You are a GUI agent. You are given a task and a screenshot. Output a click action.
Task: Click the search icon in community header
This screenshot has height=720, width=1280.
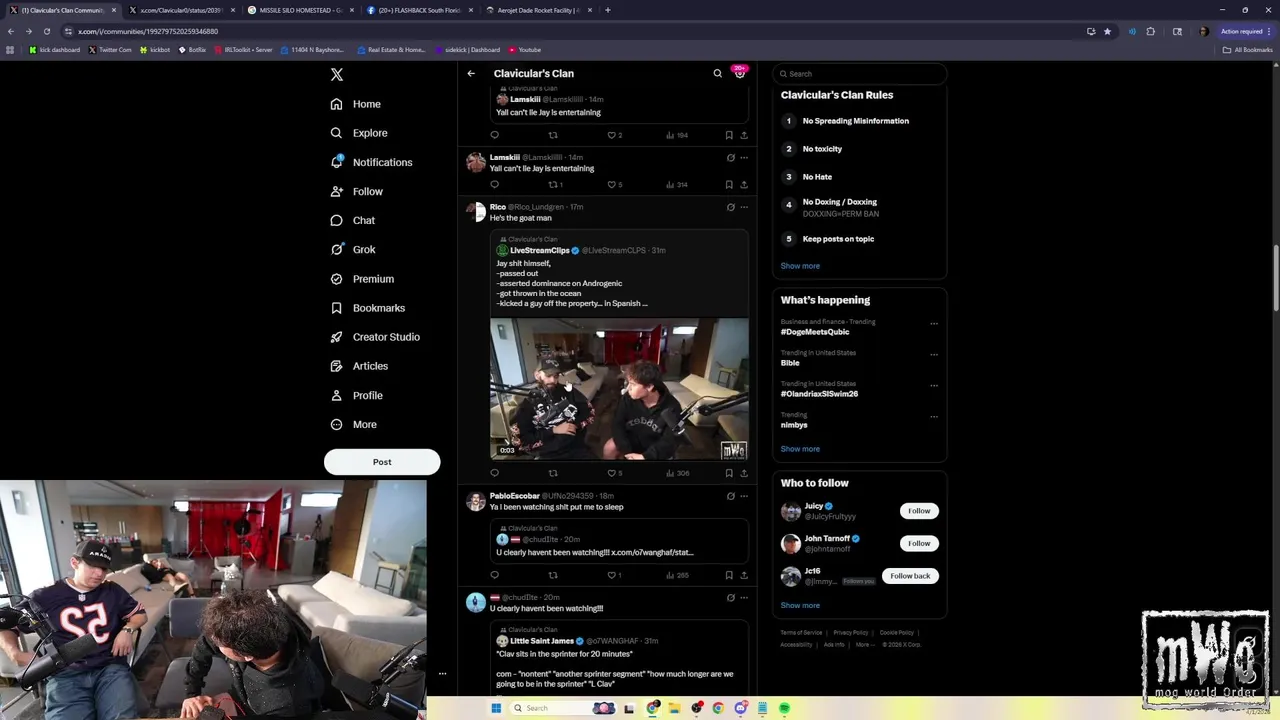coord(717,73)
